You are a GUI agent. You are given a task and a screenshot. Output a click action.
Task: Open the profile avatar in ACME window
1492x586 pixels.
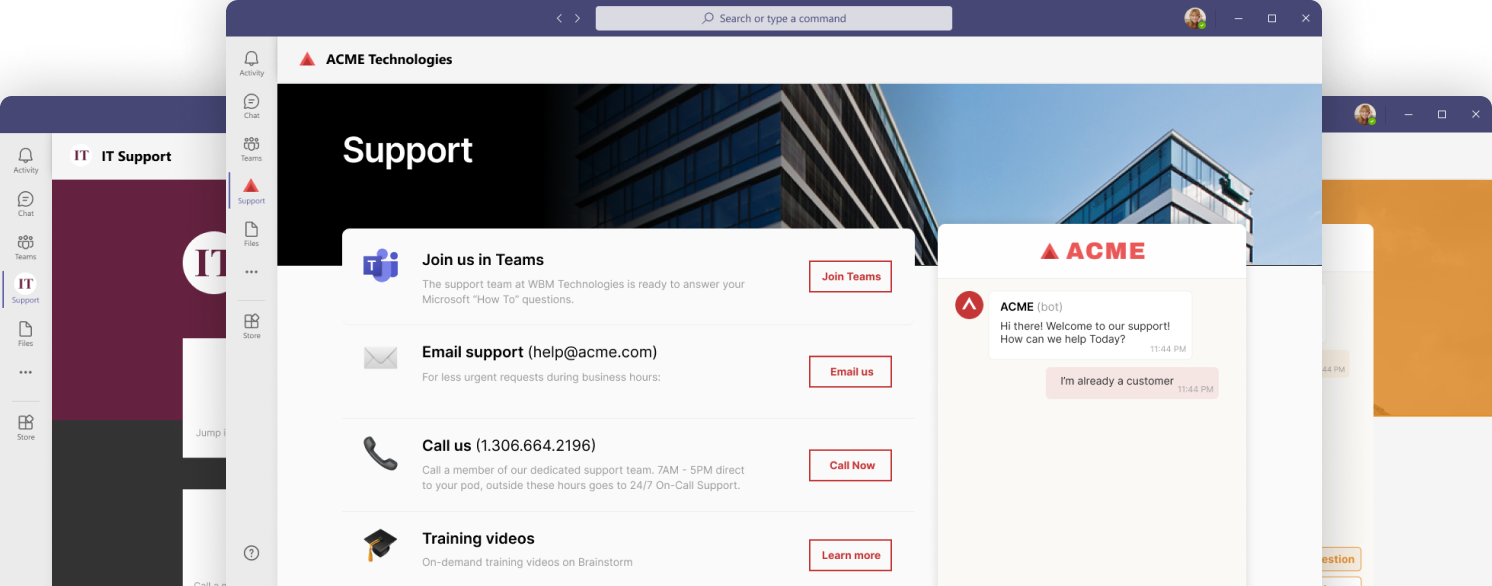coord(1195,18)
